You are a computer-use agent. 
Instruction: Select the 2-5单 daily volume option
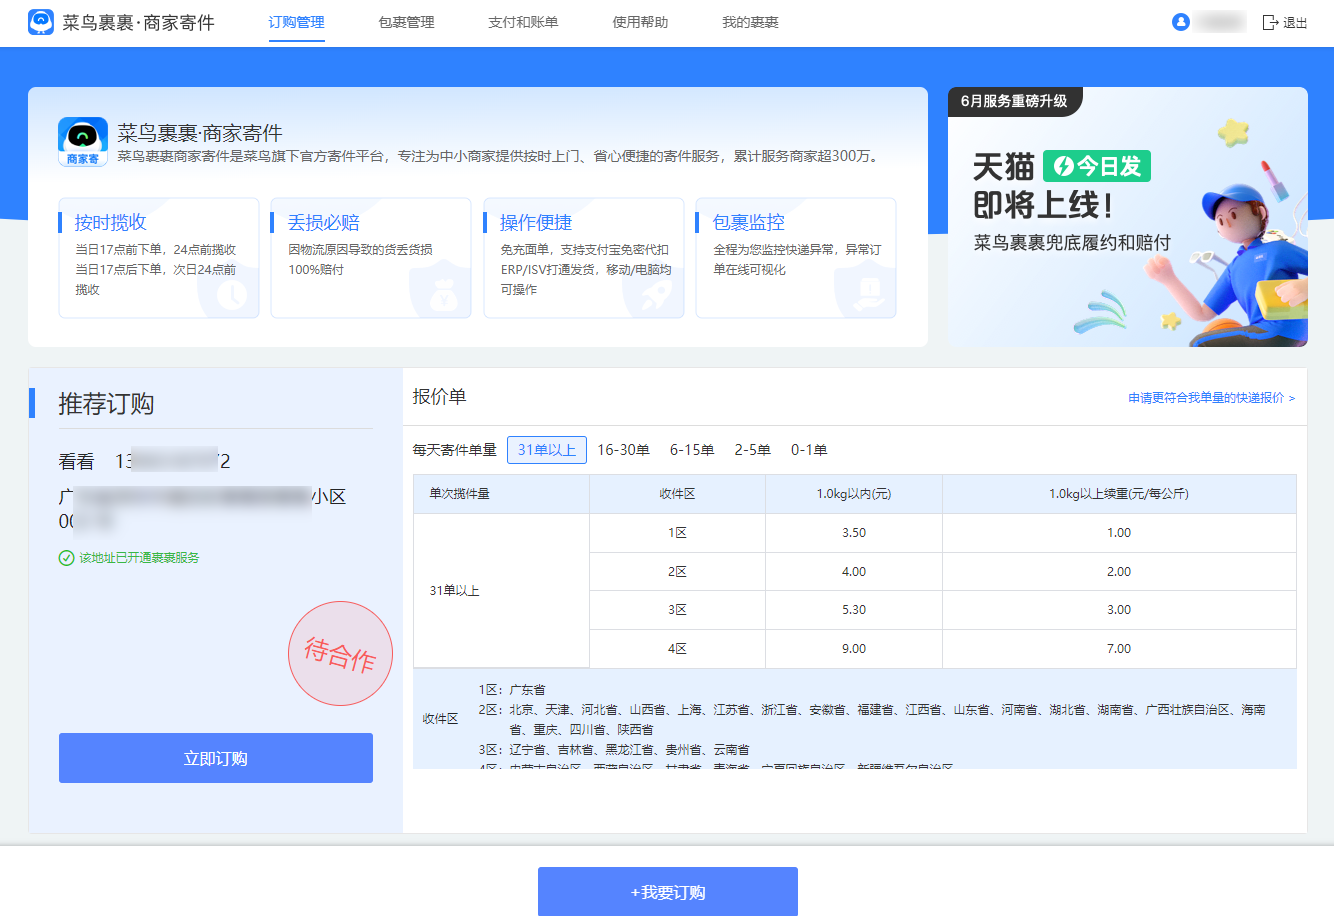[x=752, y=450]
